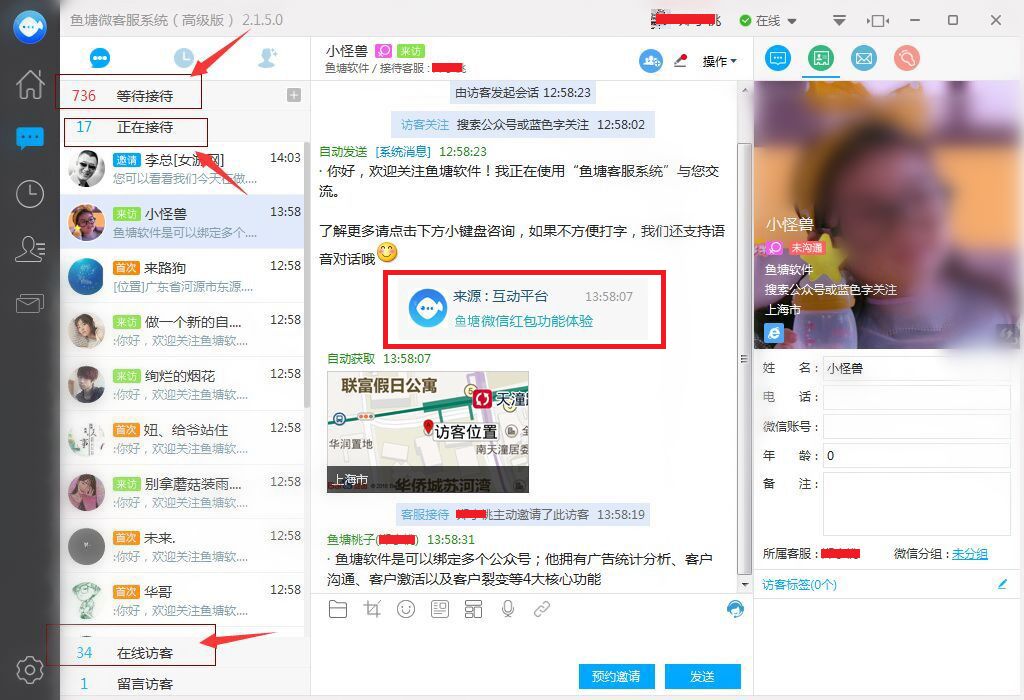This screenshot has width=1024, height=700.
Task: Open the chat bubble tab in right panel
Action: point(778,58)
